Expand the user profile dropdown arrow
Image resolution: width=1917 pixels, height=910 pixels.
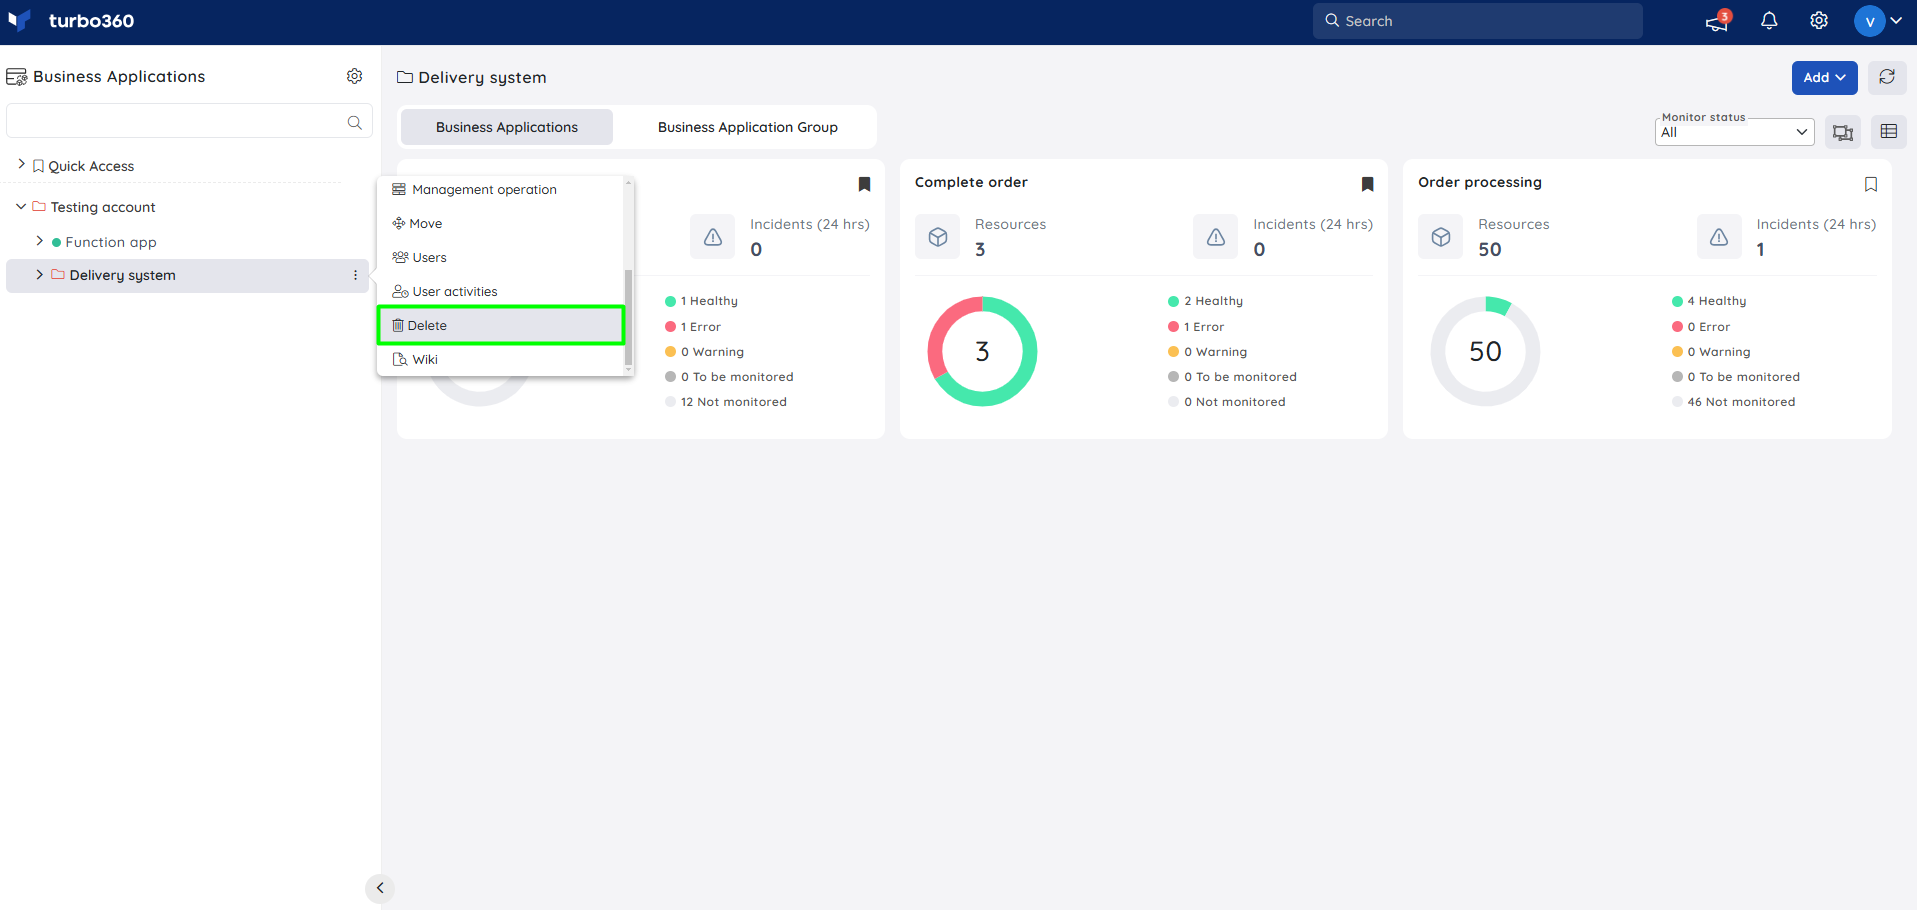[1896, 21]
